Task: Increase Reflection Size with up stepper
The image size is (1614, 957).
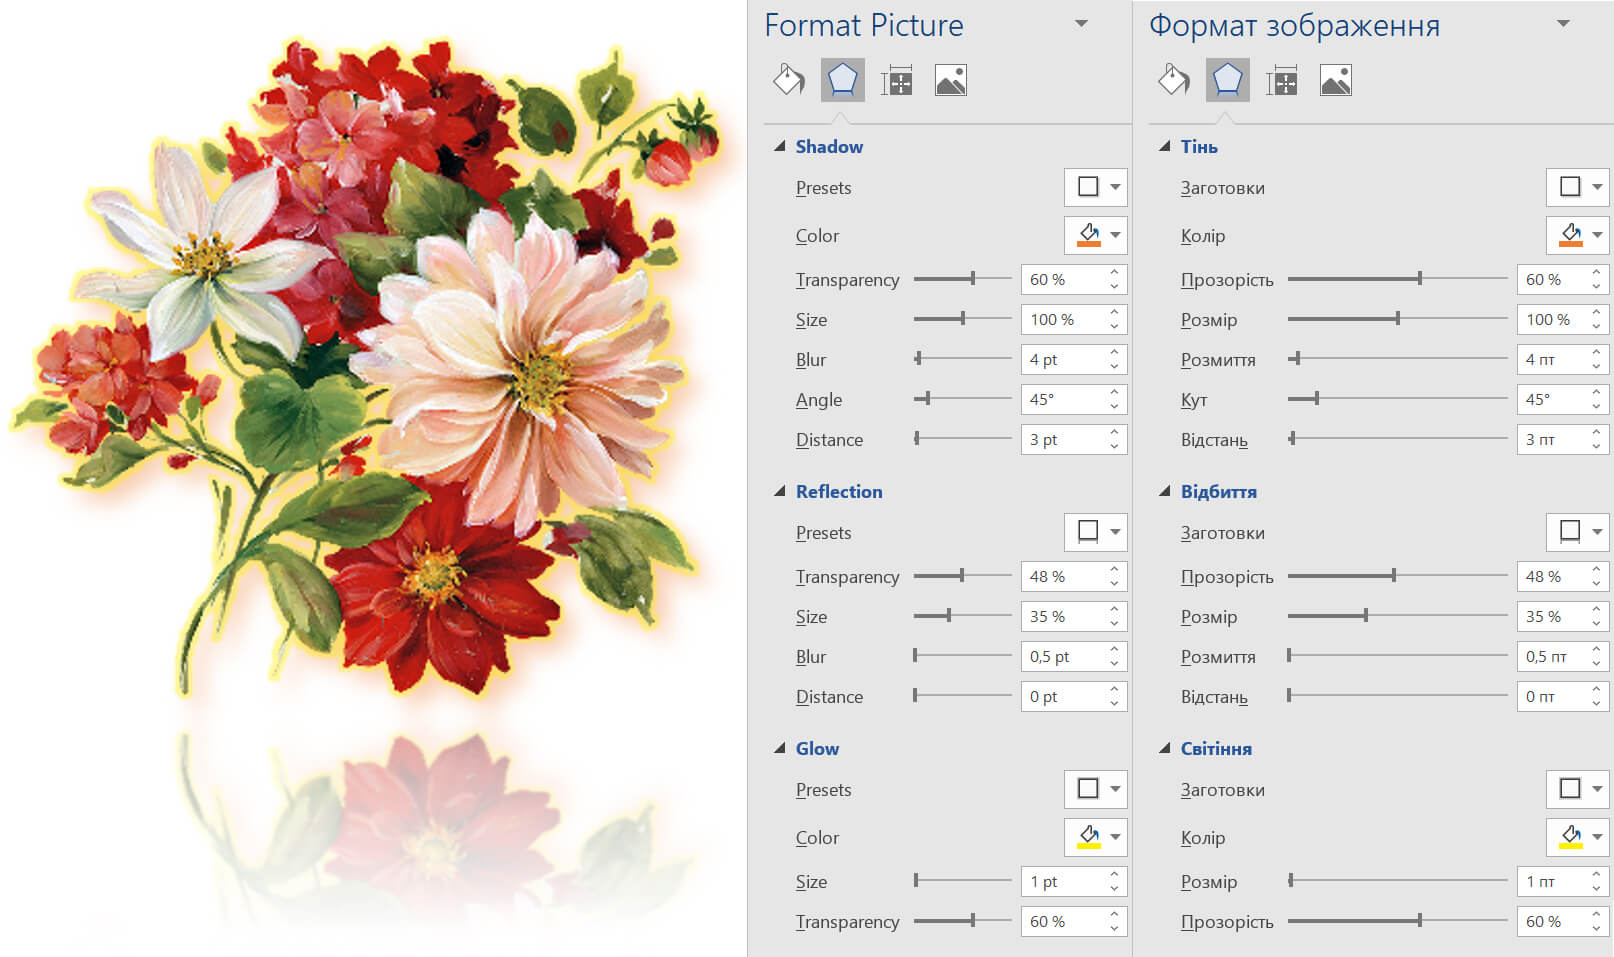Action: [1114, 610]
